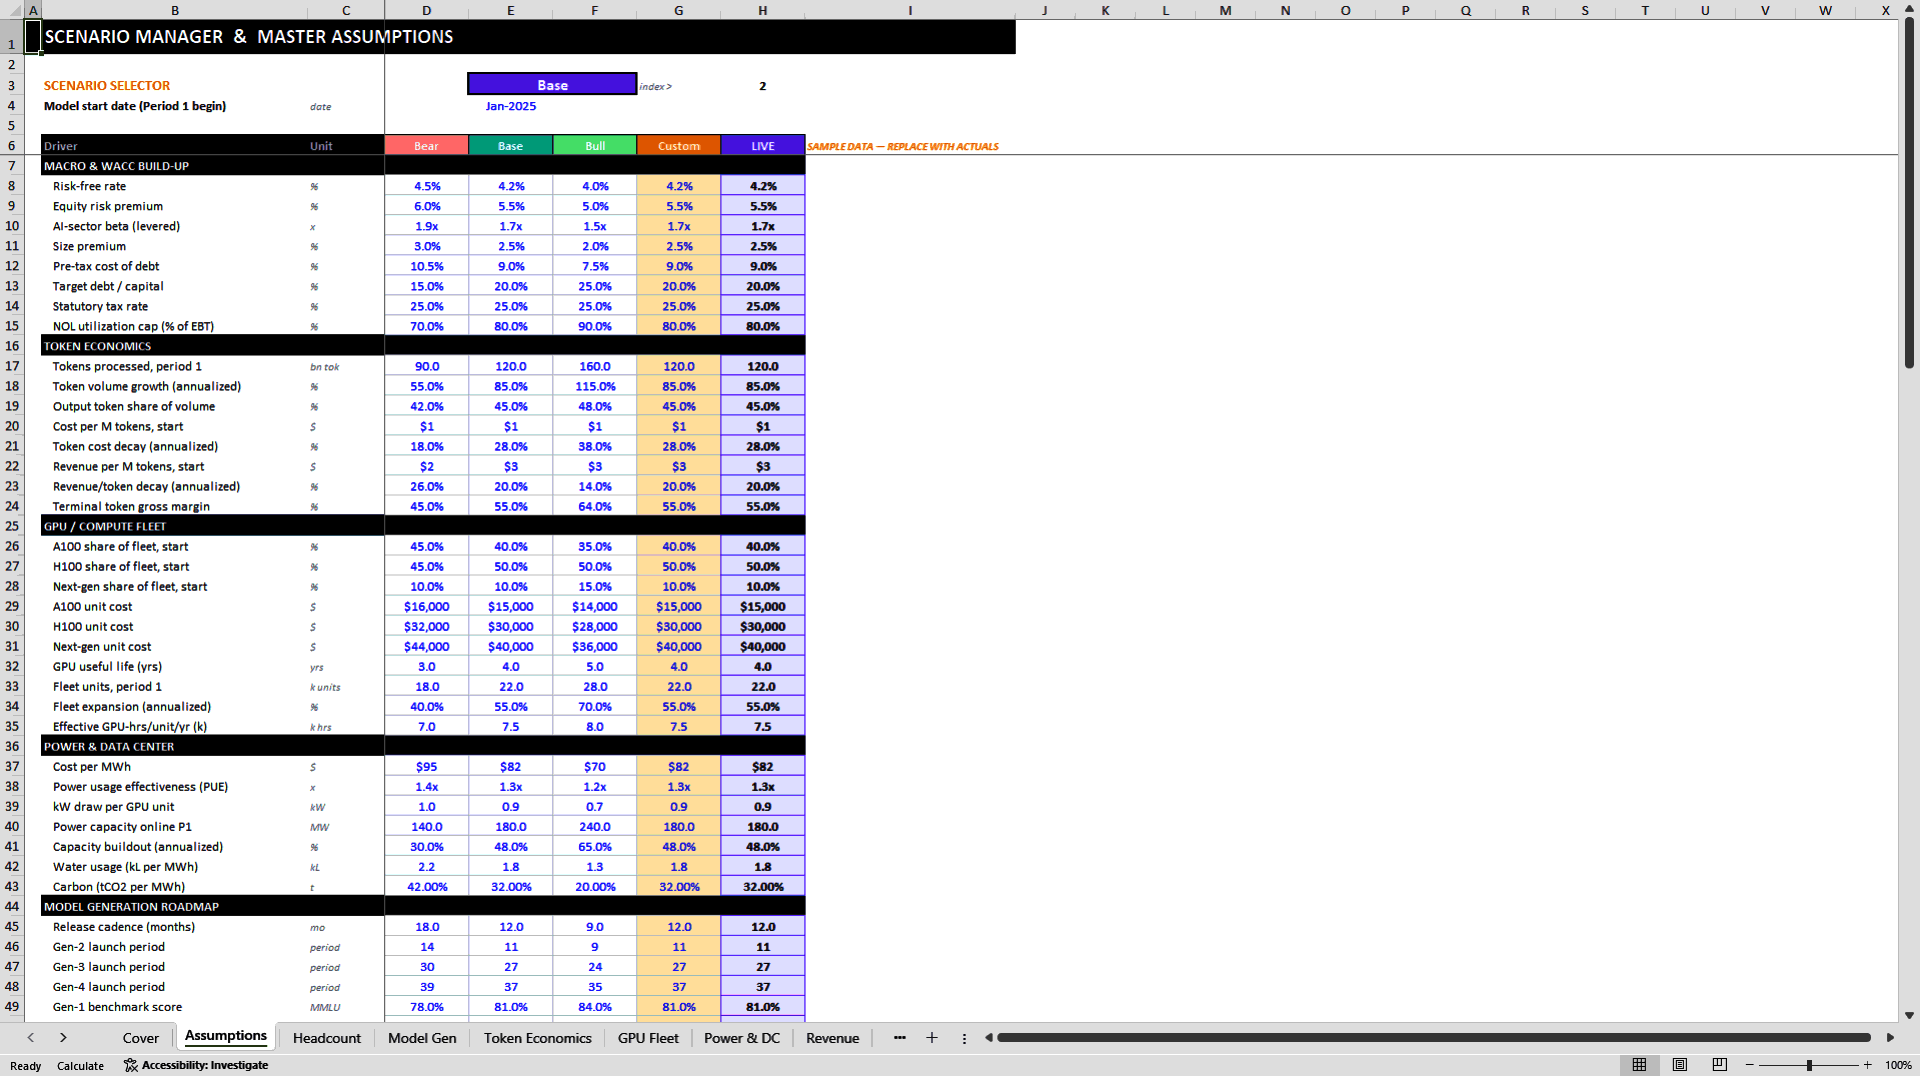
Task: Add a new sheet with plus icon
Action: pos(932,1038)
